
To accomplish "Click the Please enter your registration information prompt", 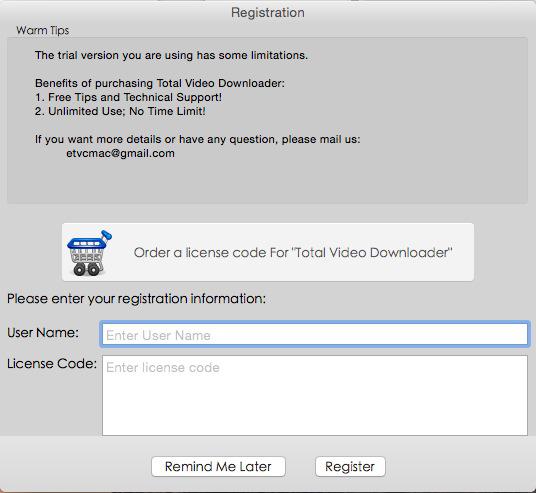I will (x=136, y=299).
